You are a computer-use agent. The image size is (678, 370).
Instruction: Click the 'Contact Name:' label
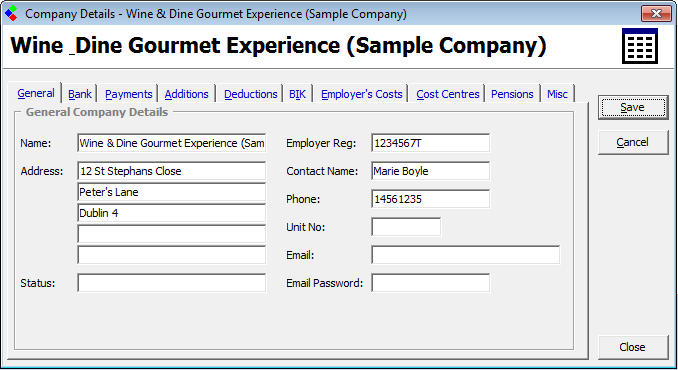pos(322,171)
